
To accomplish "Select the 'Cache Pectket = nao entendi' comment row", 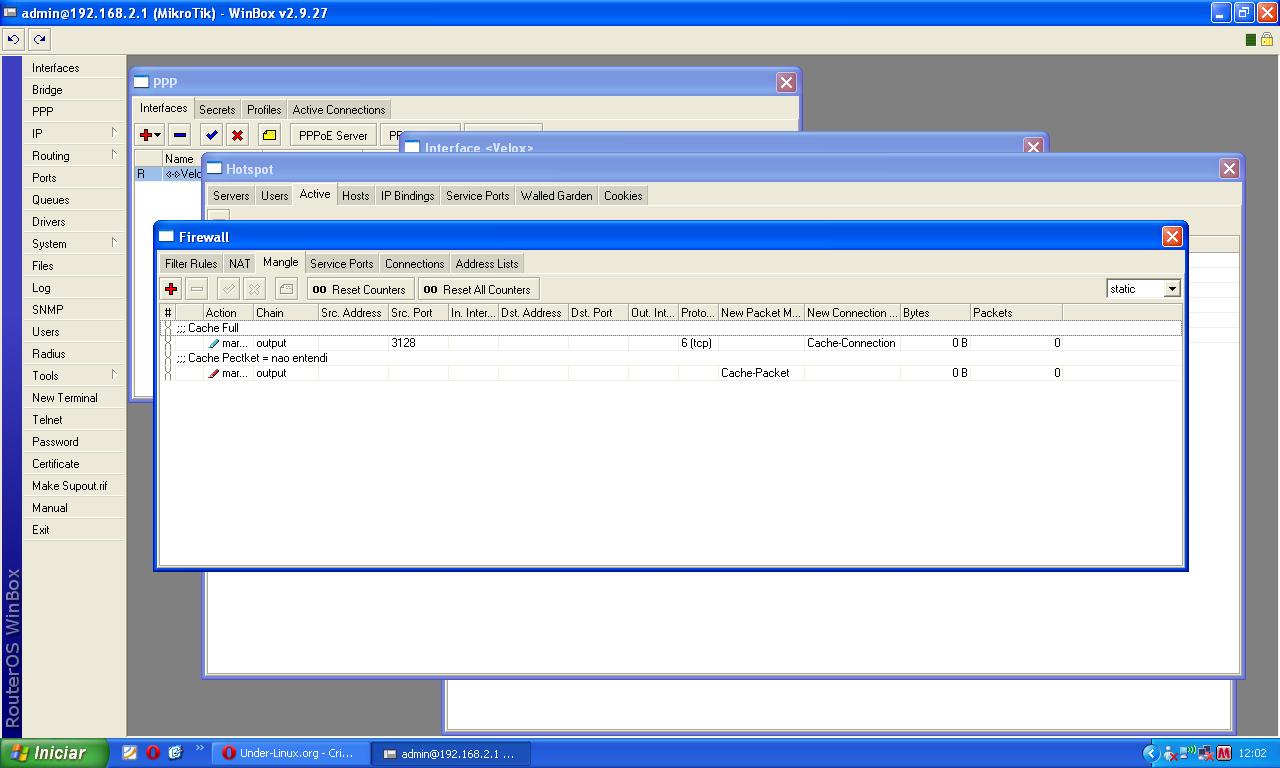I will 671,358.
